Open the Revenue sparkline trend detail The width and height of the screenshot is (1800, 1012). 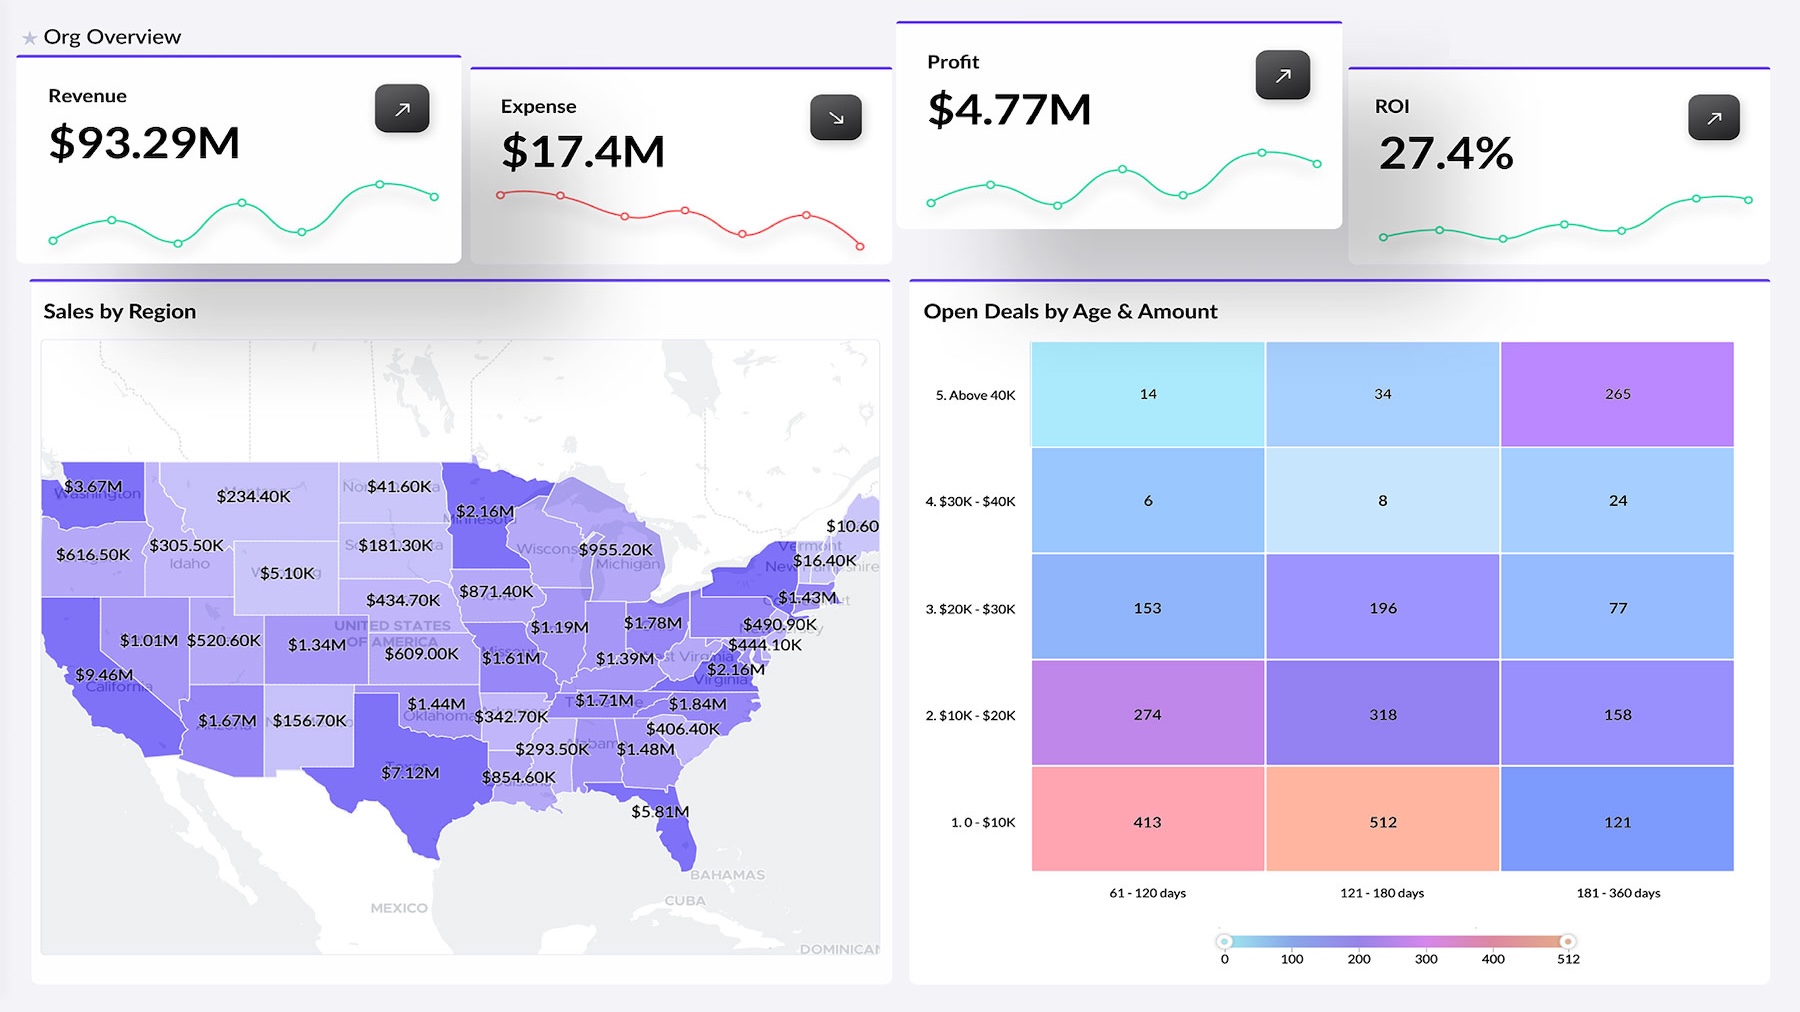[x=240, y=215]
